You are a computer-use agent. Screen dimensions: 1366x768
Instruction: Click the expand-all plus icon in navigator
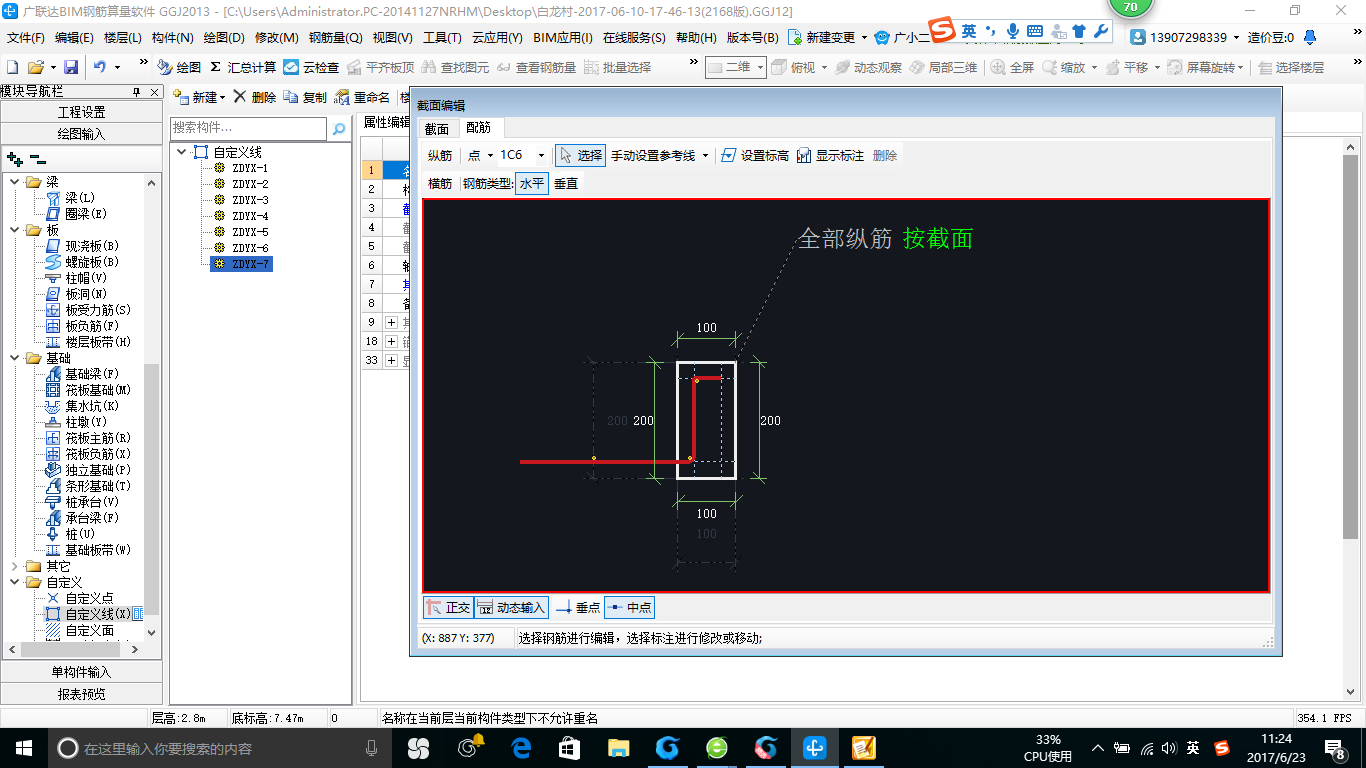pos(15,158)
